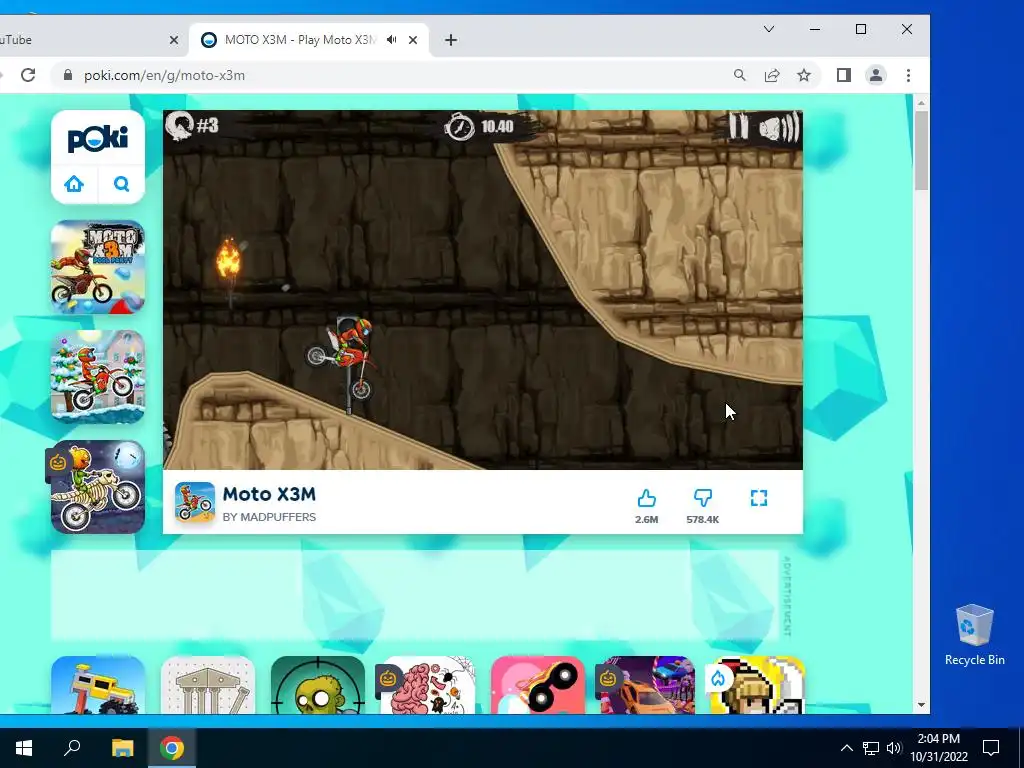
Task: Open the Greek temple columns game tile
Action: 208,685
